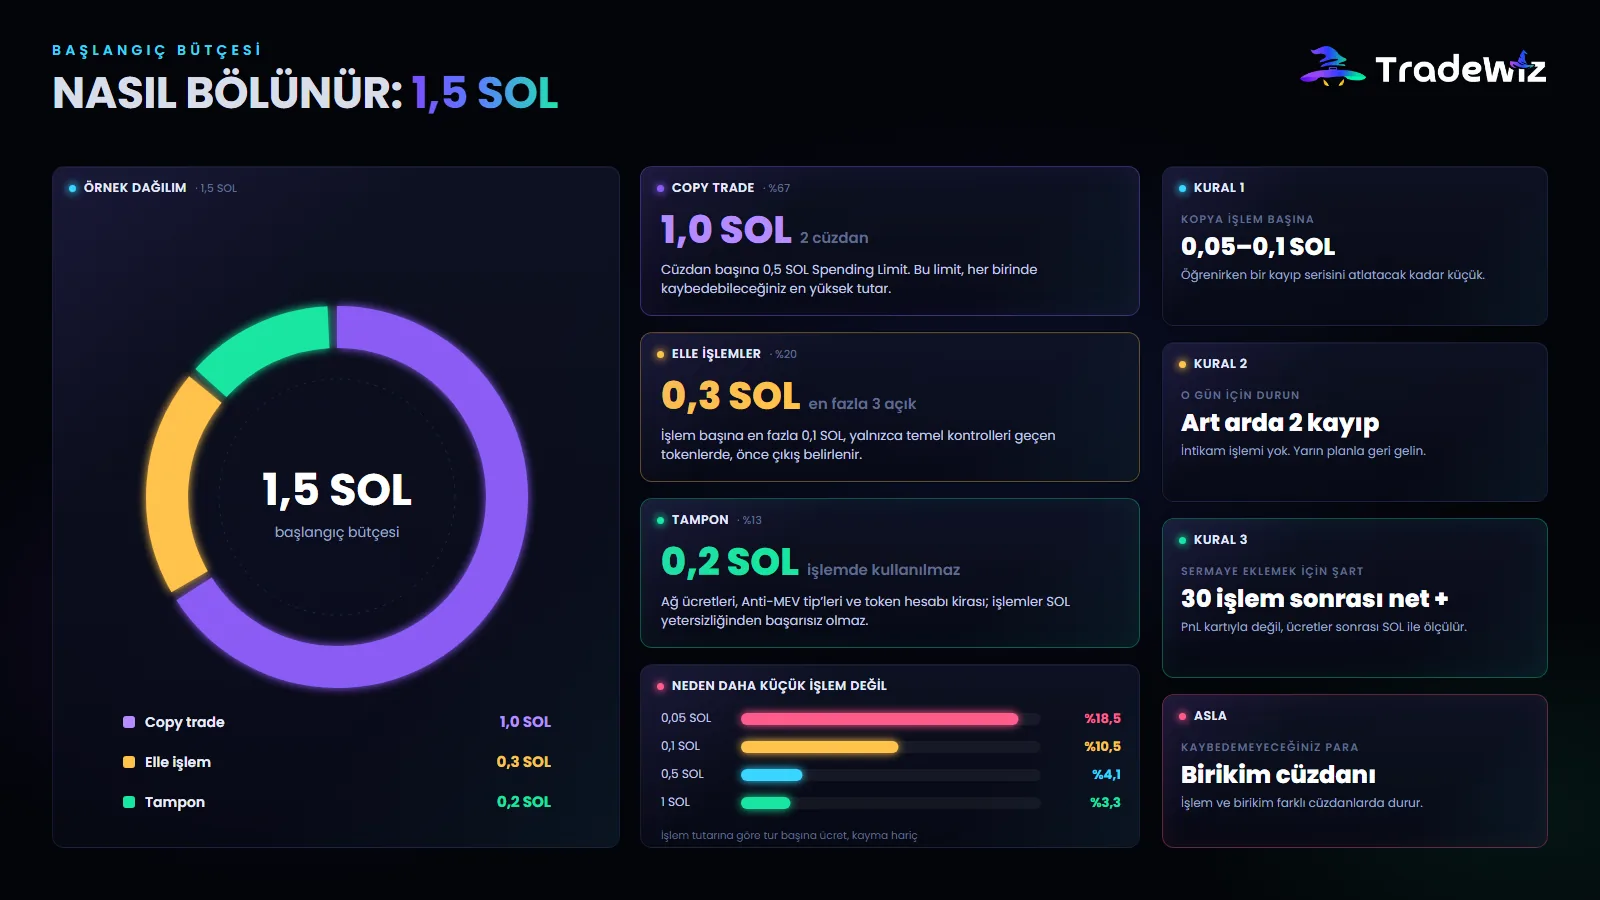The height and width of the screenshot is (900, 1600).
Task: Click the %18,5 fee value
Action: pos(1102,718)
